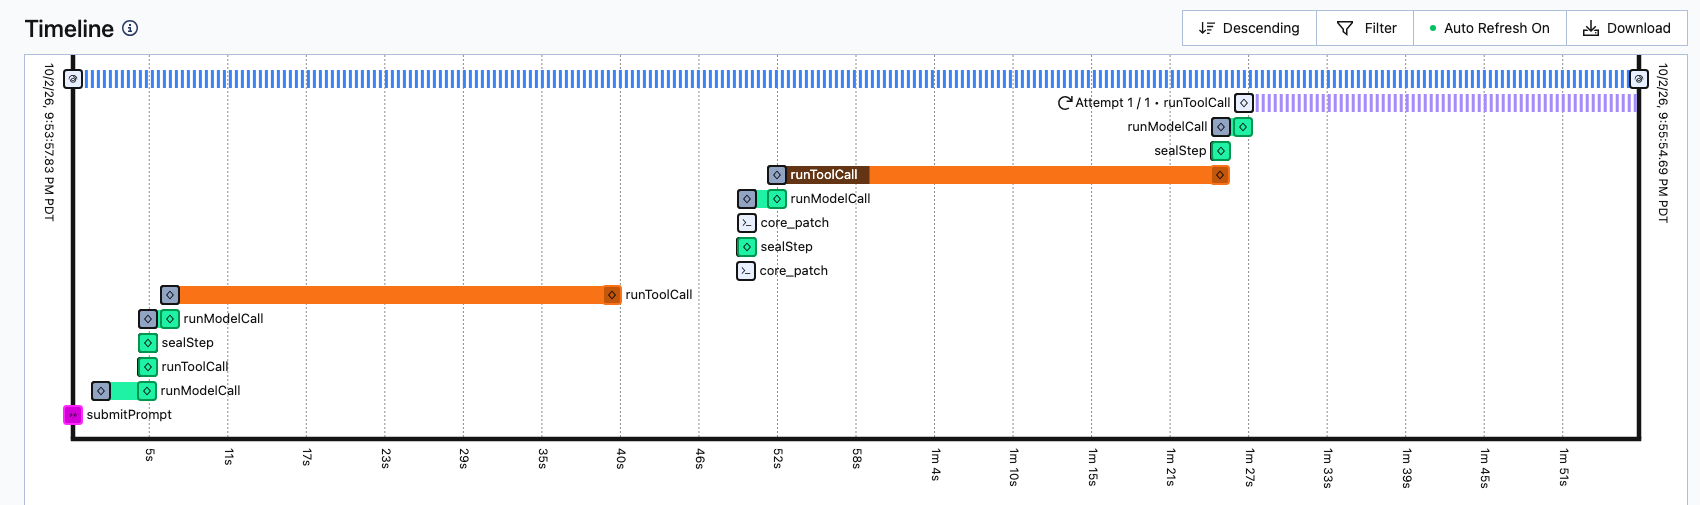
Task: Click start marker of highlighted runToolCall bar
Action: (777, 175)
